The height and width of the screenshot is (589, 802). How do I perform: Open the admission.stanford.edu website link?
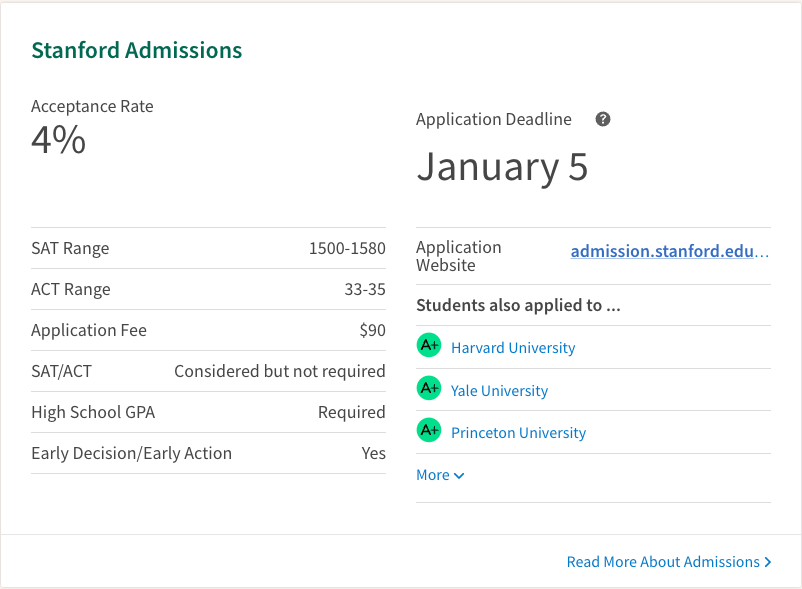670,251
